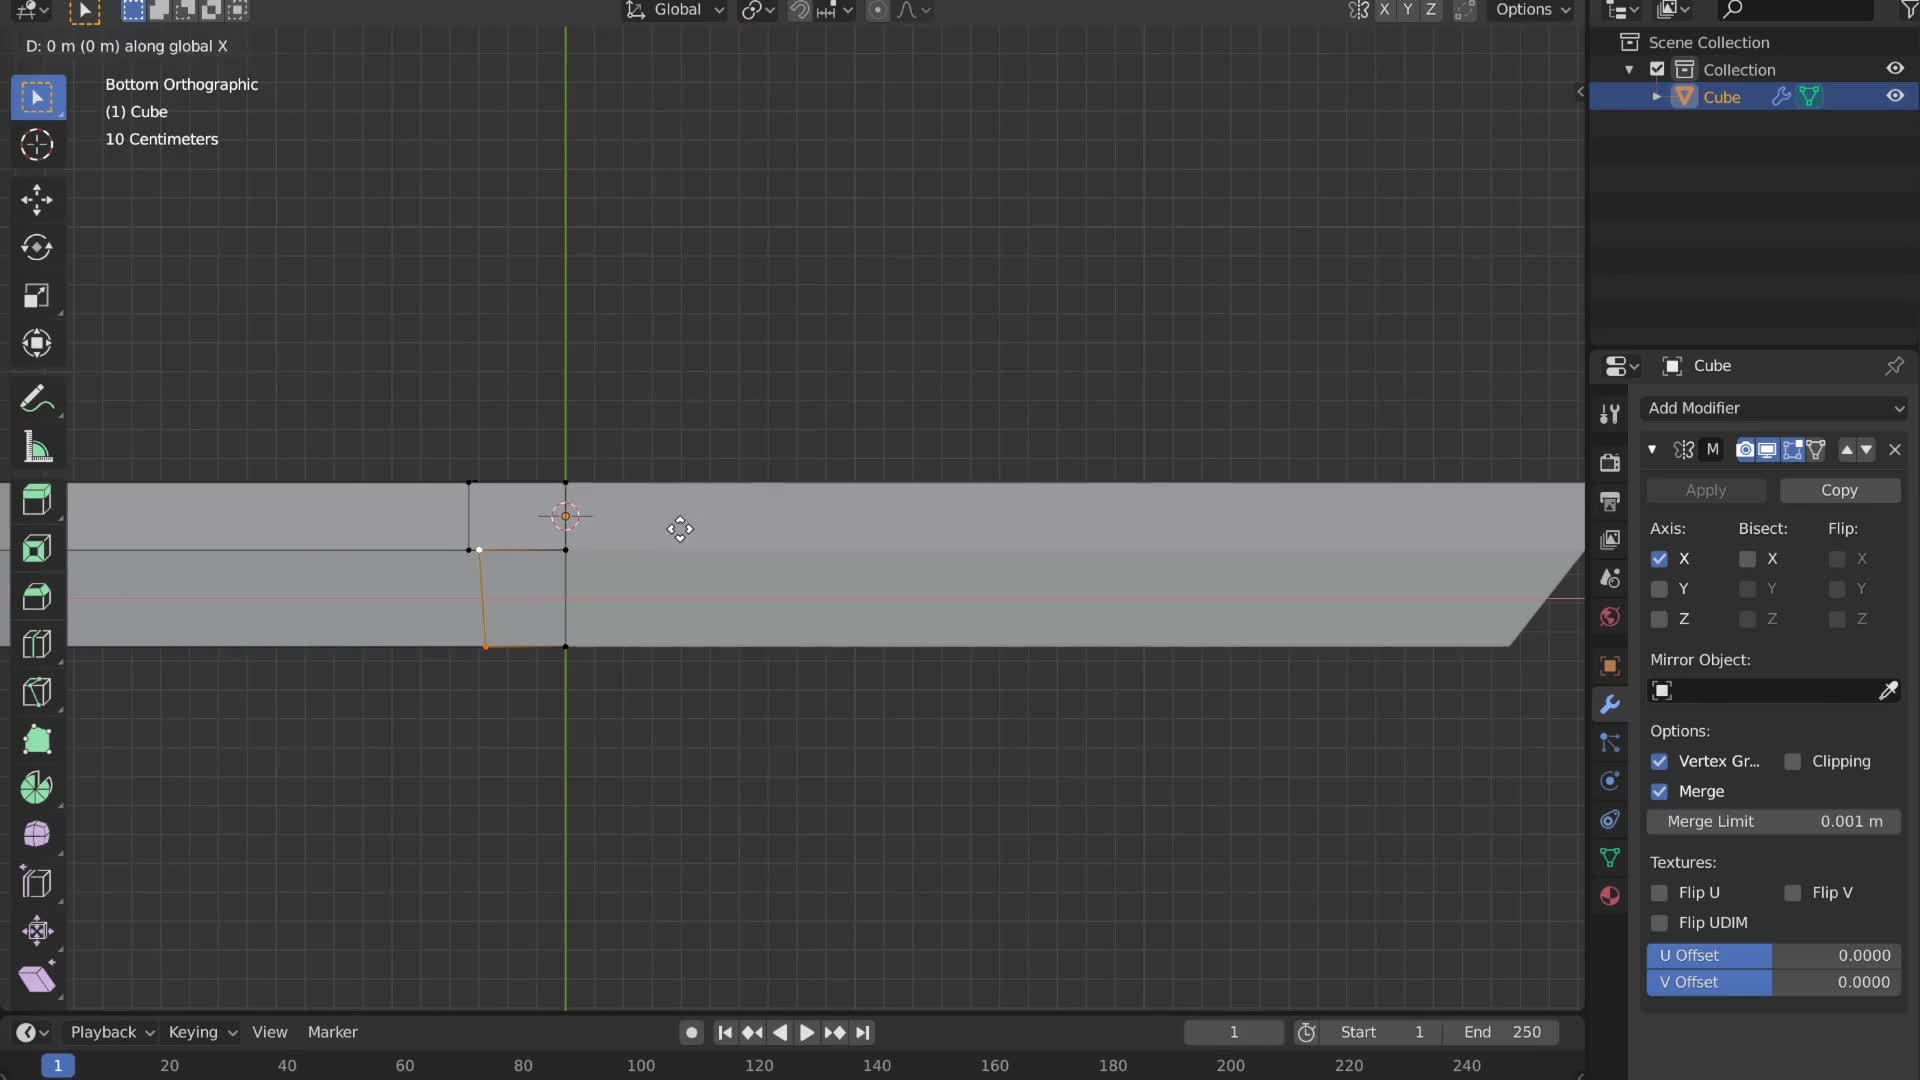Open the View menu in the timeline
The height and width of the screenshot is (1080, 1920).
point(269,1032)
